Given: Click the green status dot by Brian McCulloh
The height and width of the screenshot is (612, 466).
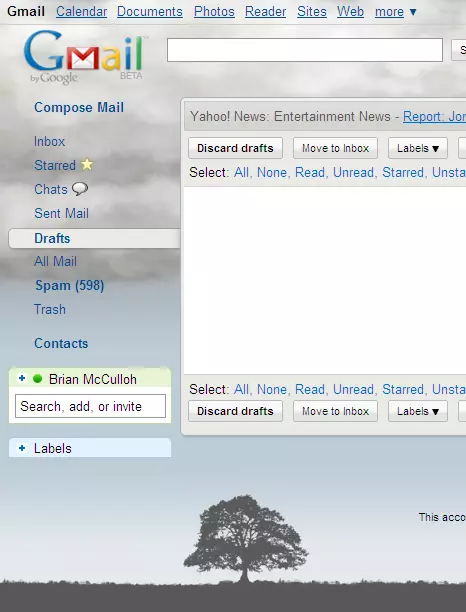Looking at the screenshot, I should click(x=37, y=379).
